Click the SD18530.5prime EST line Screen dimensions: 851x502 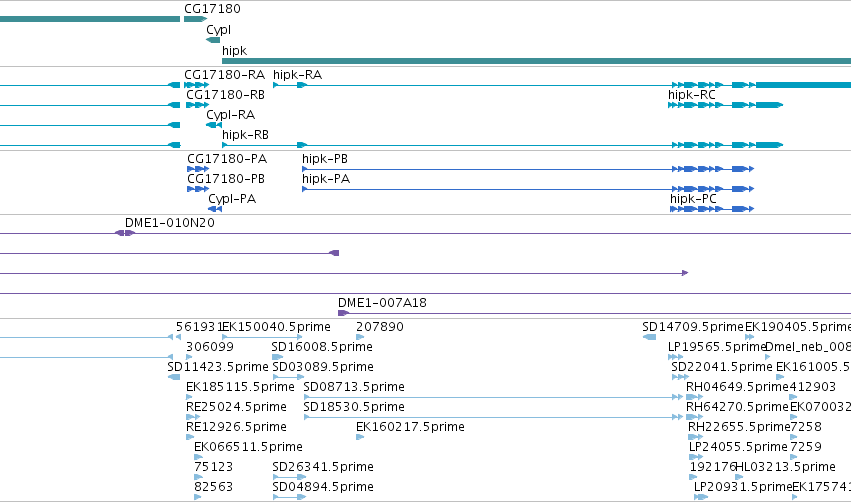493,417
